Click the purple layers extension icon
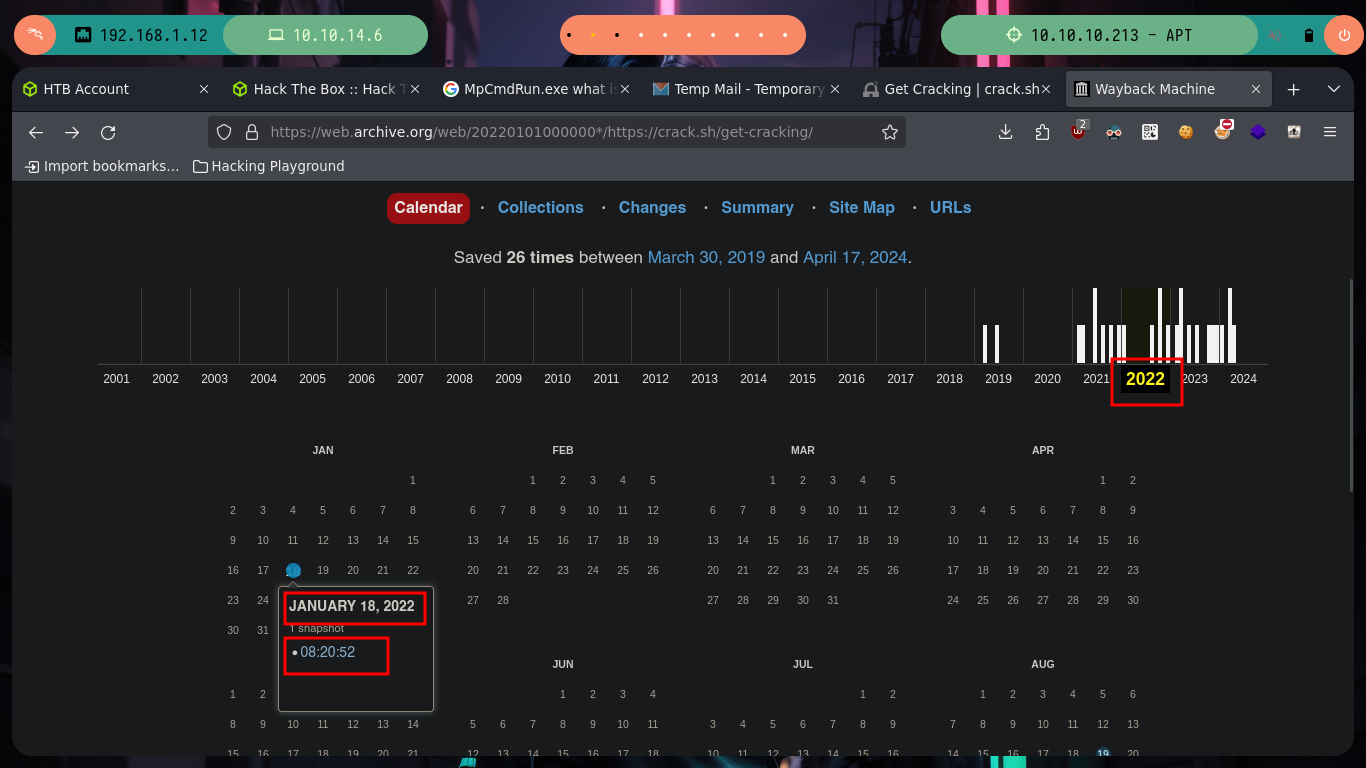This screenshot has width=1366, height=768. [x=1258, y=132]
